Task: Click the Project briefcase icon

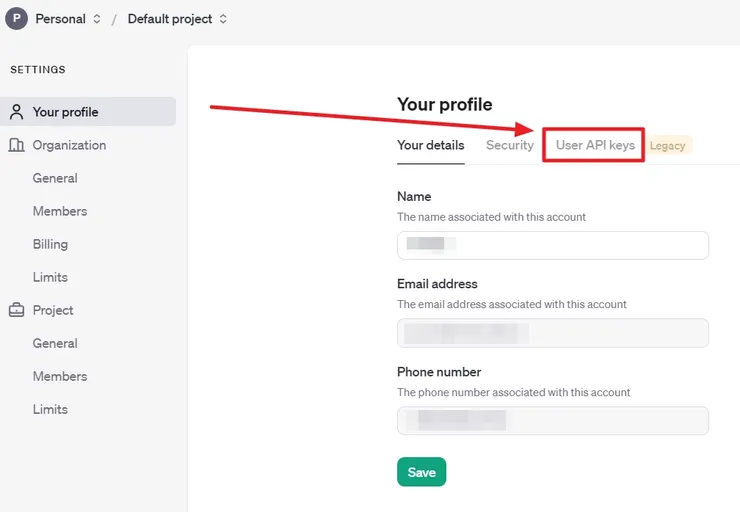Action: (16, 310)
